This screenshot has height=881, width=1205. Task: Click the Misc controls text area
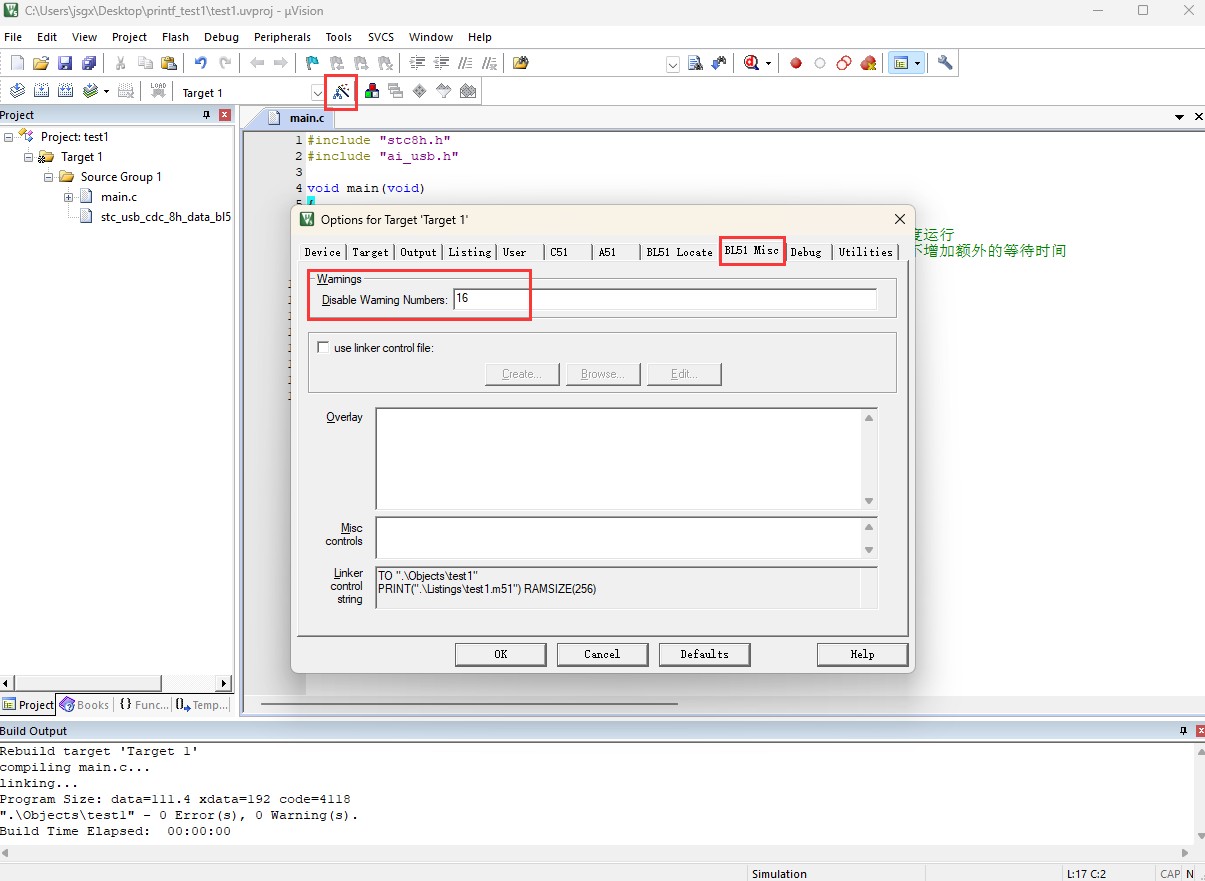618,537
